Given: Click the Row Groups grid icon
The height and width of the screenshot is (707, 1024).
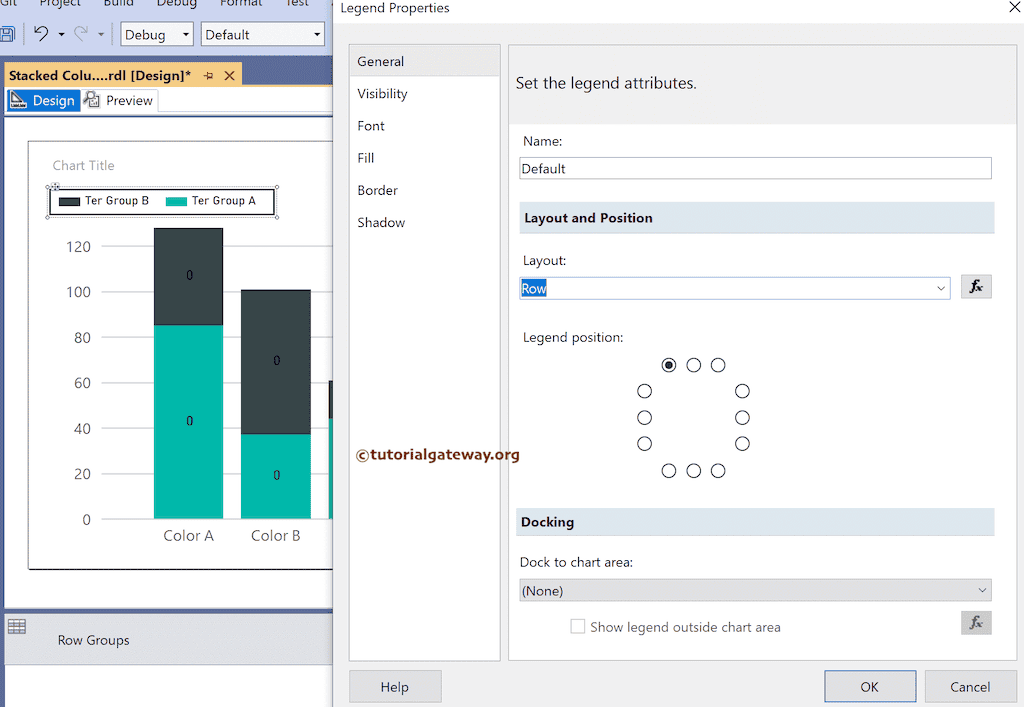Looking at the screenshot, I should pos(17,626).
